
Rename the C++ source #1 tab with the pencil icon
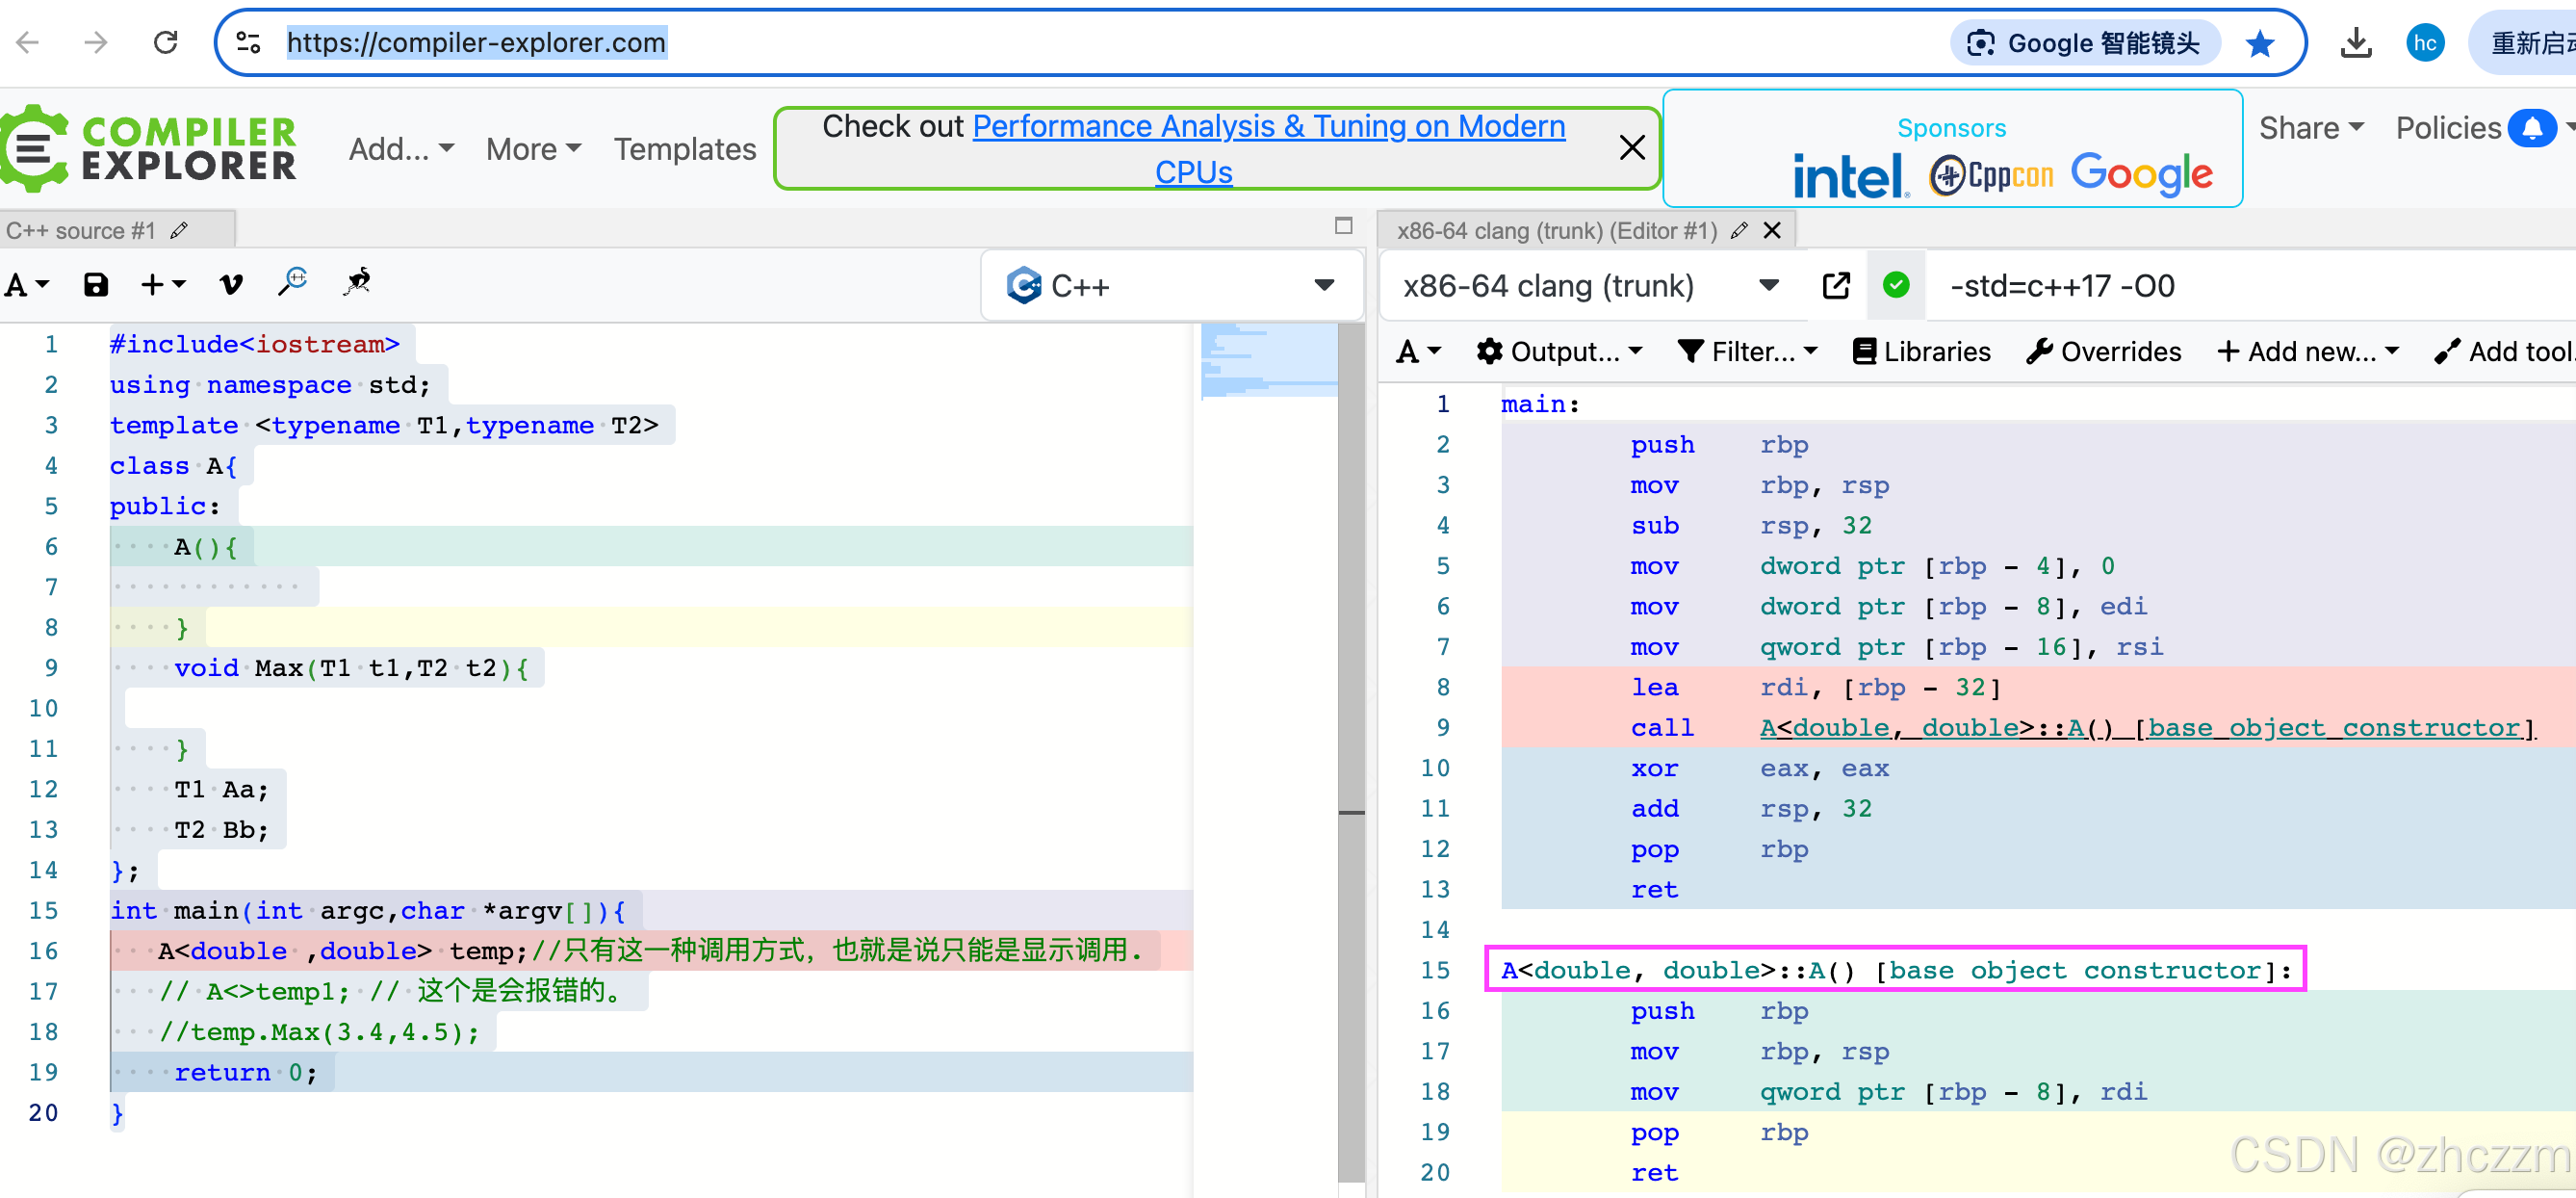click(x=179, y=231)
